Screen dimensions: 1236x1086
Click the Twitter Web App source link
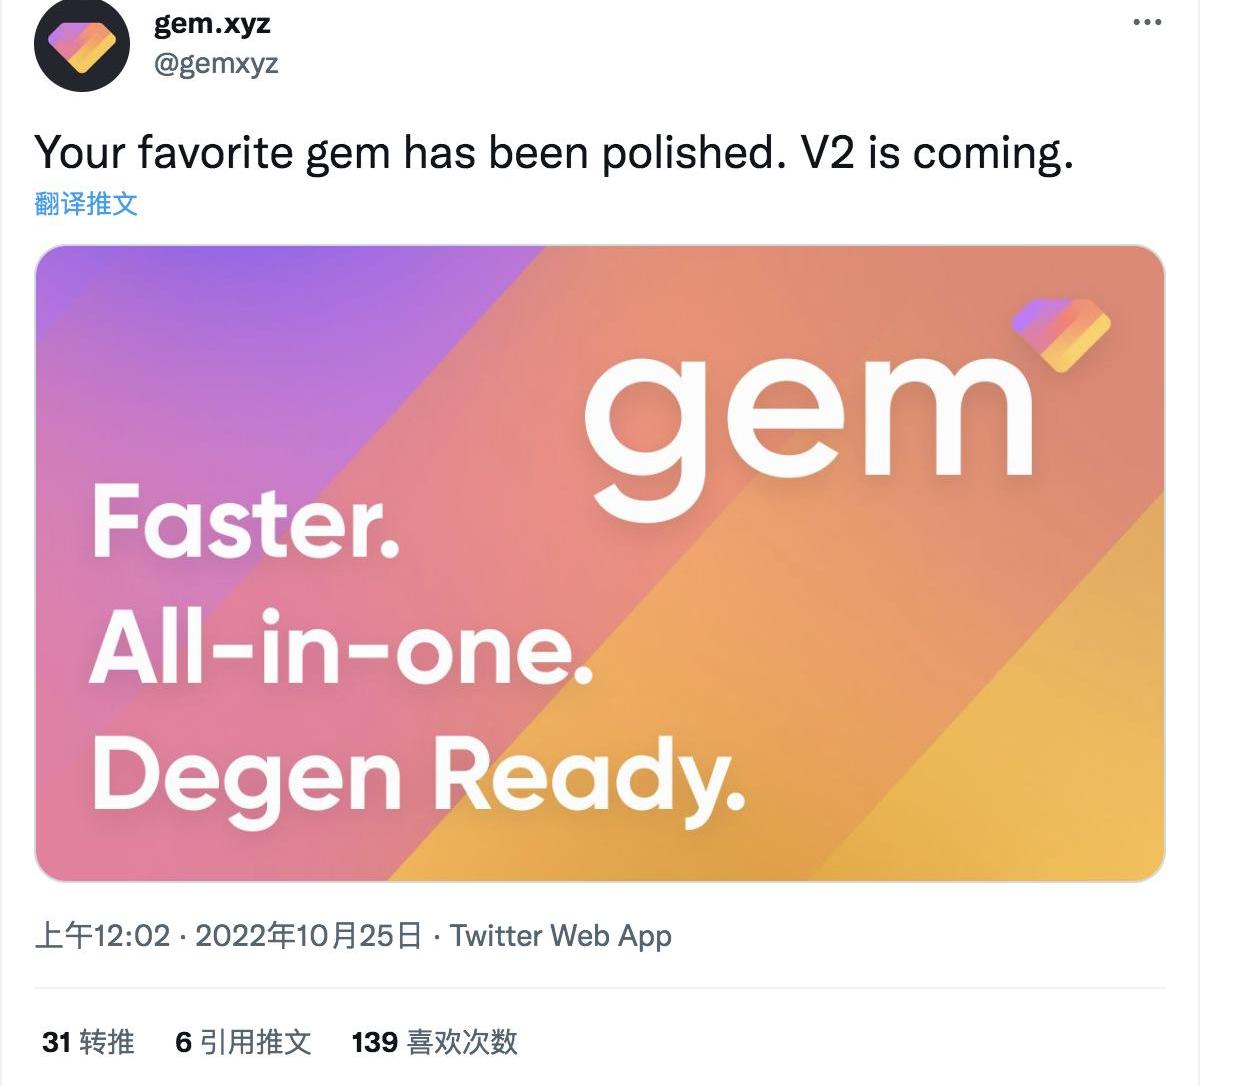click(560, 936)
